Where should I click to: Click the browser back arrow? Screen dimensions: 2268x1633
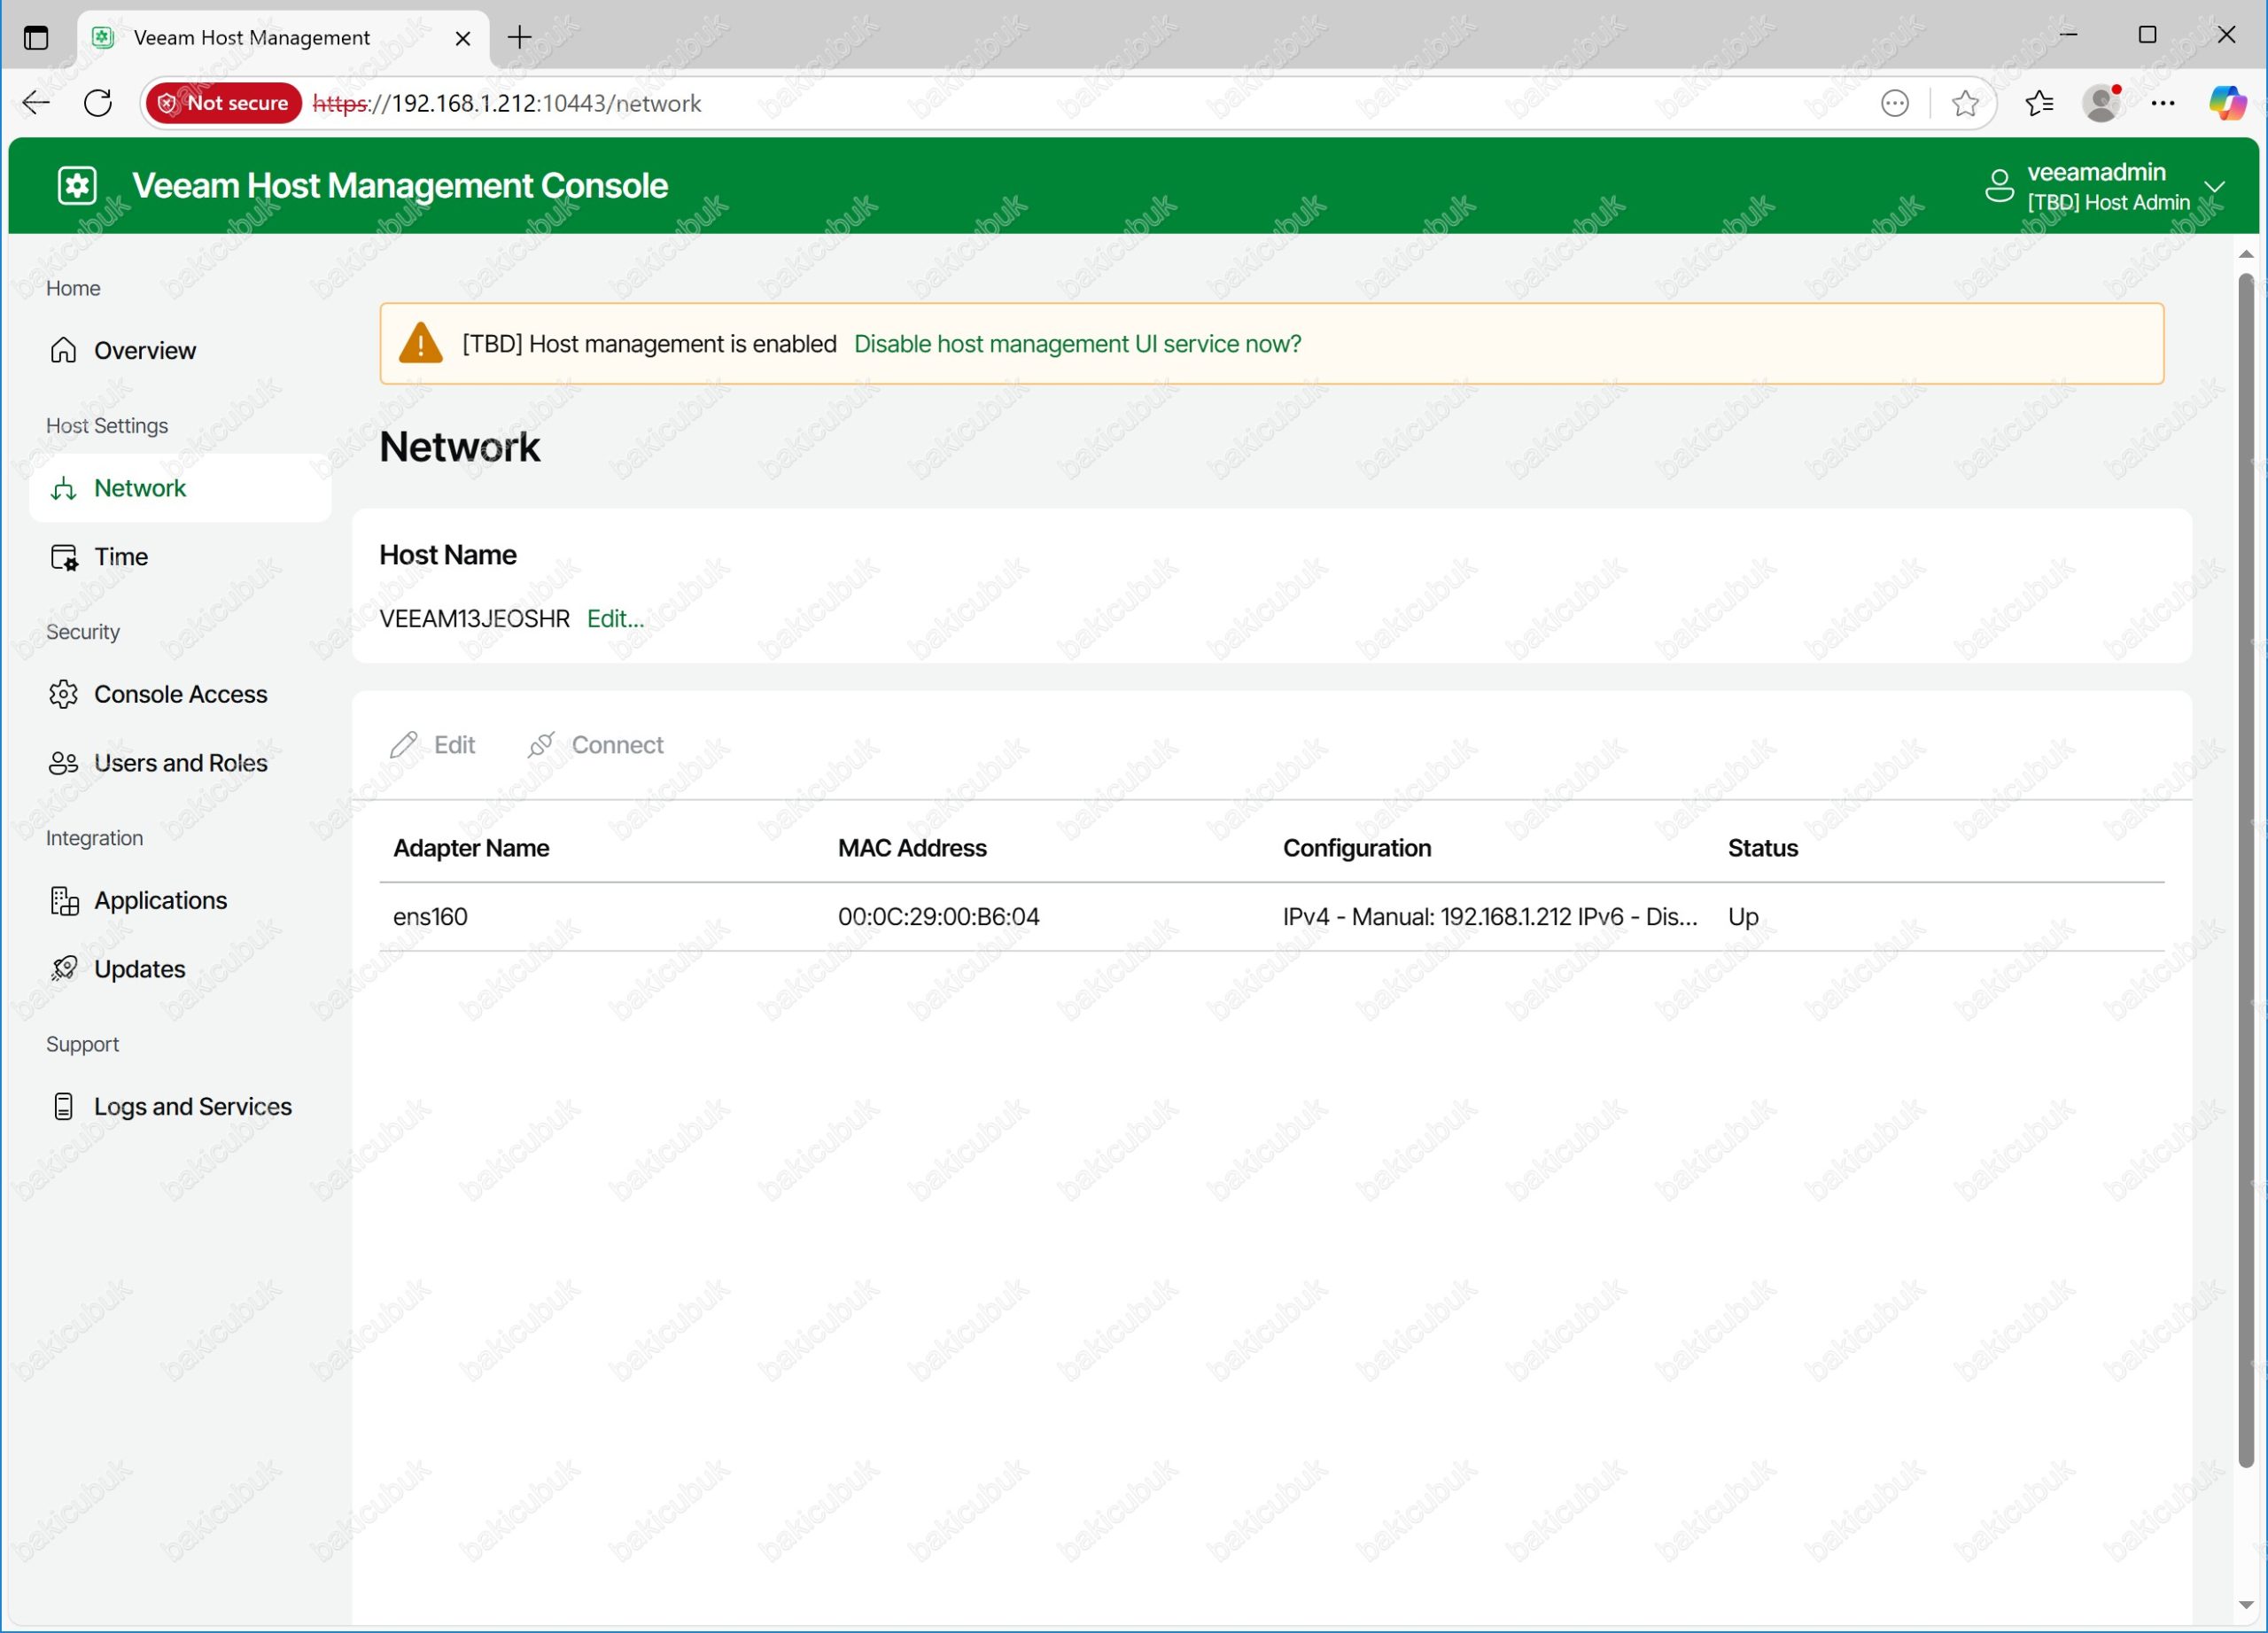tap(36, 103)
